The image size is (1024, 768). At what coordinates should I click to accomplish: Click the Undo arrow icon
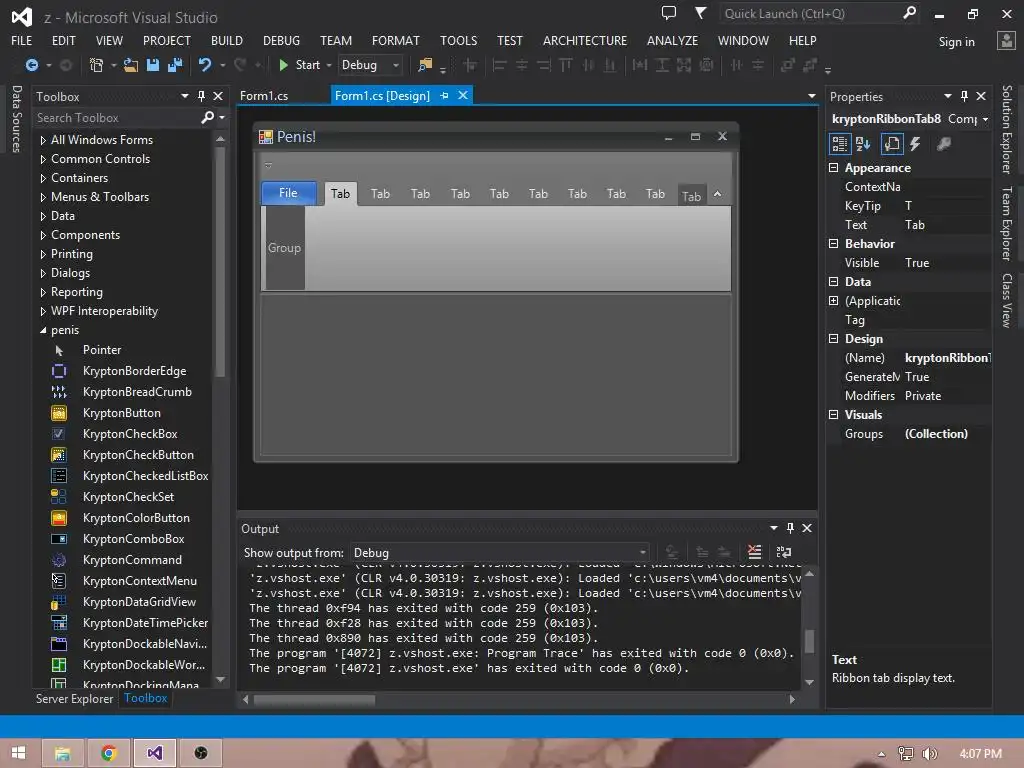[x=205, y=65]
